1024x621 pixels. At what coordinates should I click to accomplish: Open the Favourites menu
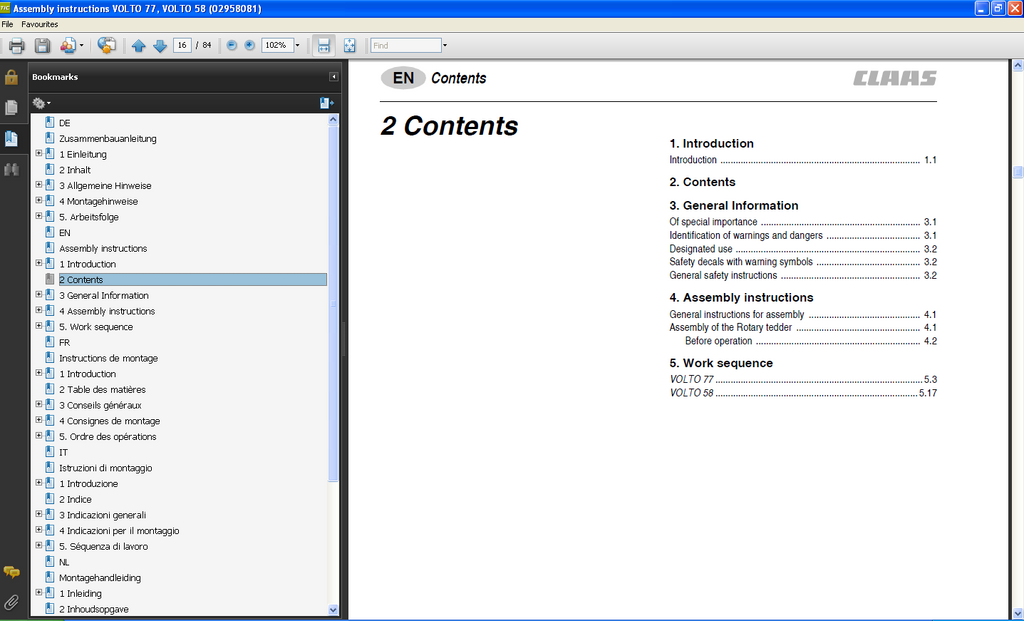pos(40,24)
